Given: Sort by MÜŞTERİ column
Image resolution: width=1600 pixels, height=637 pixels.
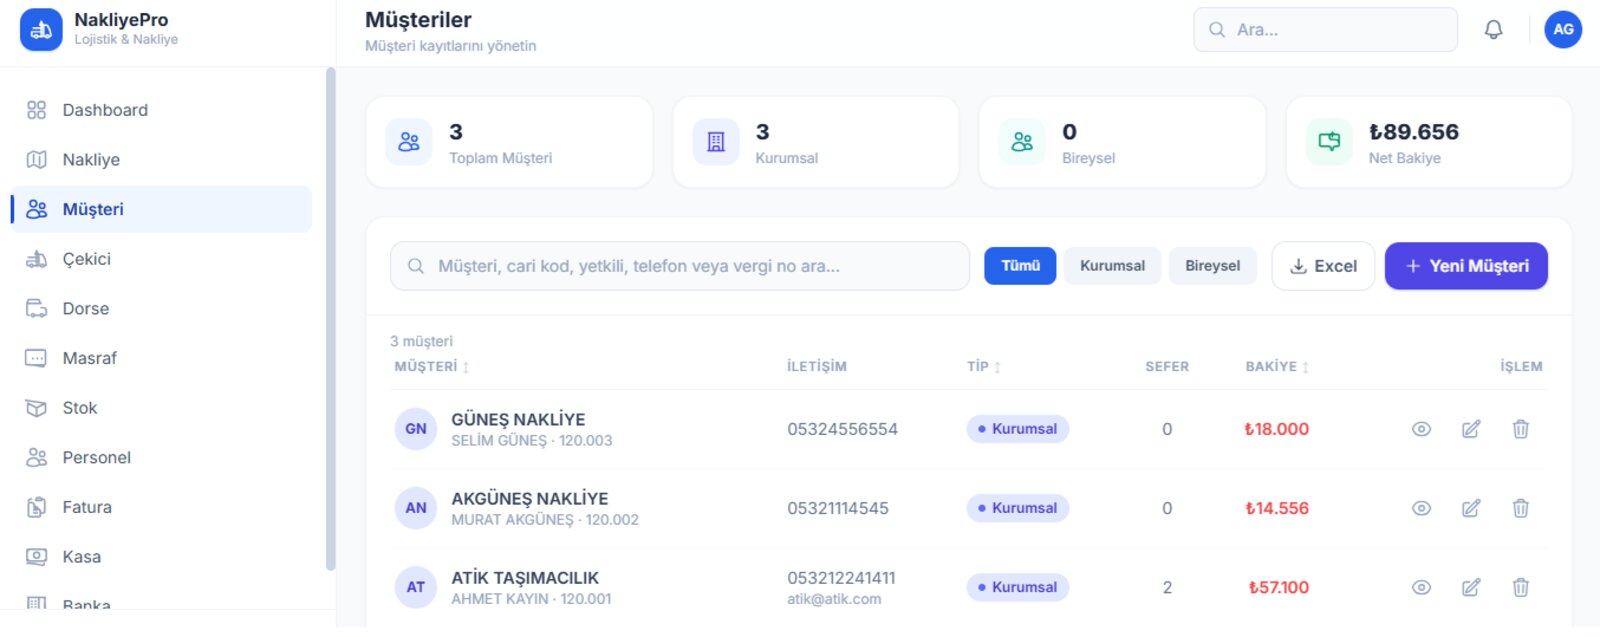Looking at the screenshot, I should (x=432, y=367).
